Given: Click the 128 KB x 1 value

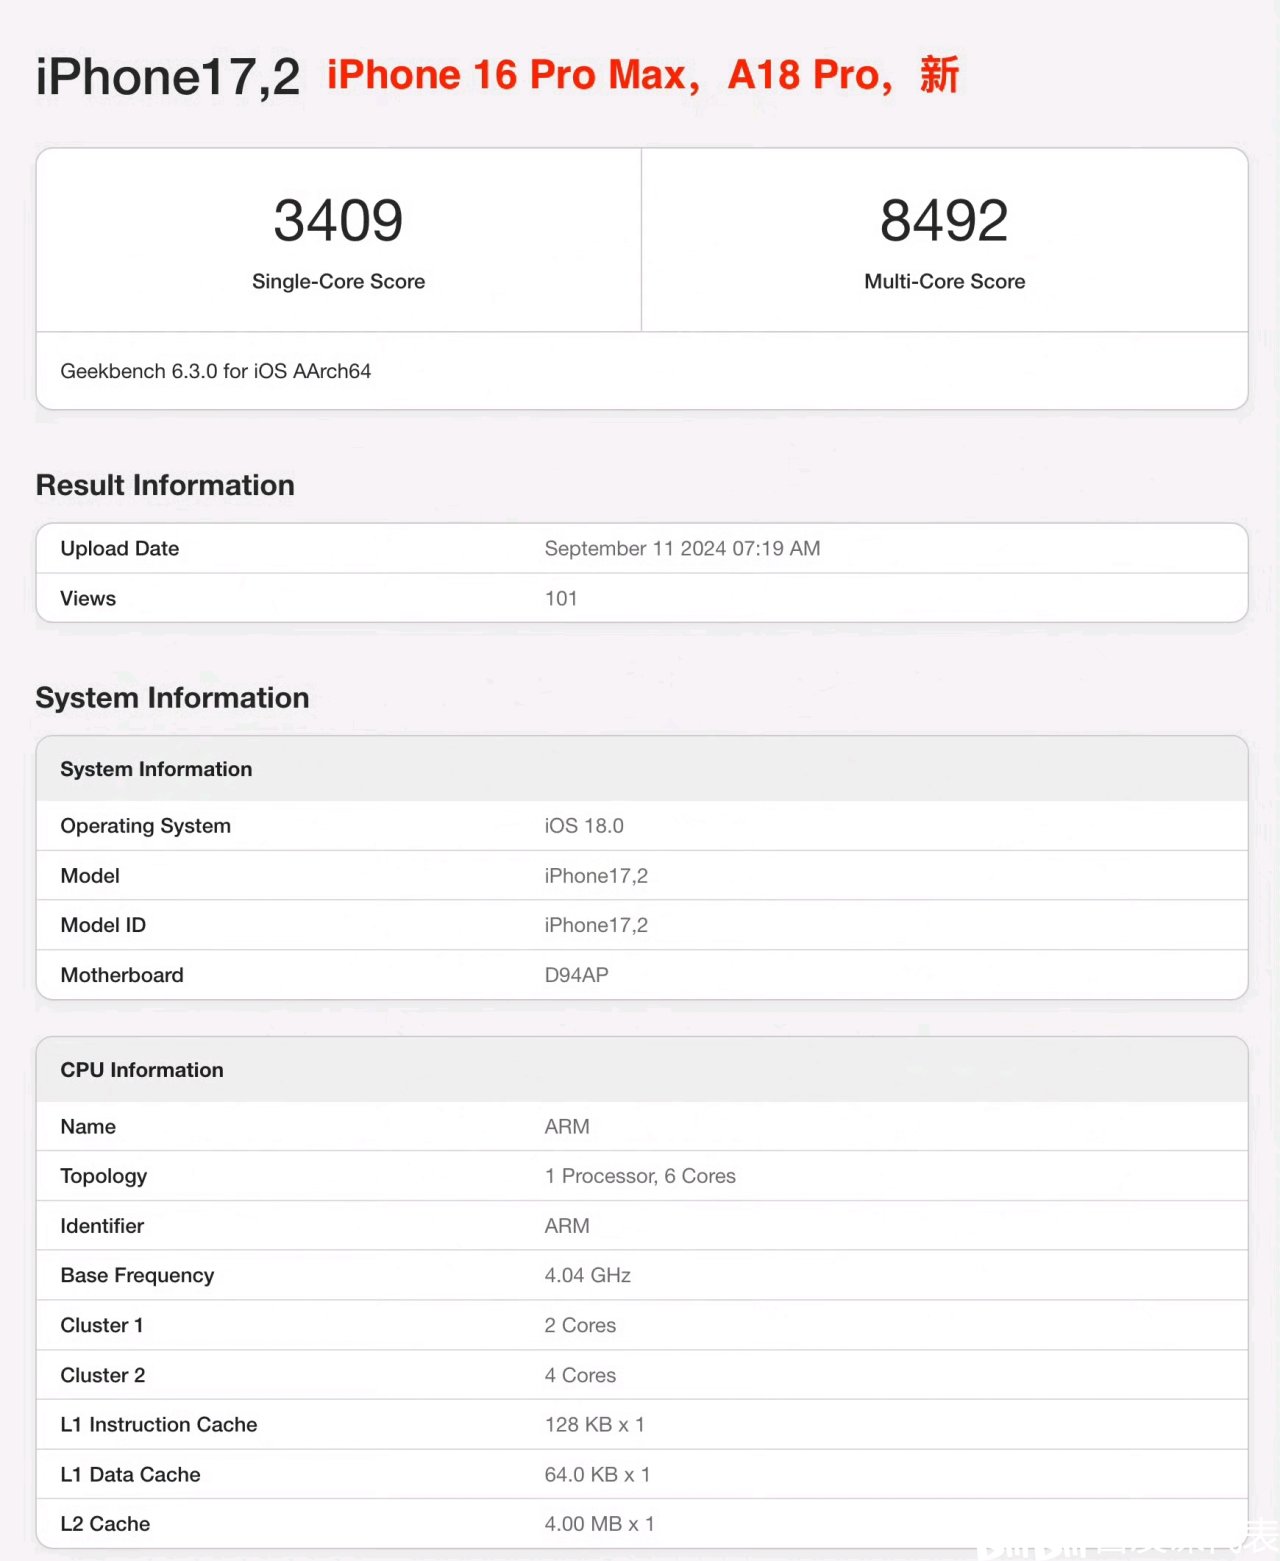Looking at the screenshot, I should click(595, 1425).
